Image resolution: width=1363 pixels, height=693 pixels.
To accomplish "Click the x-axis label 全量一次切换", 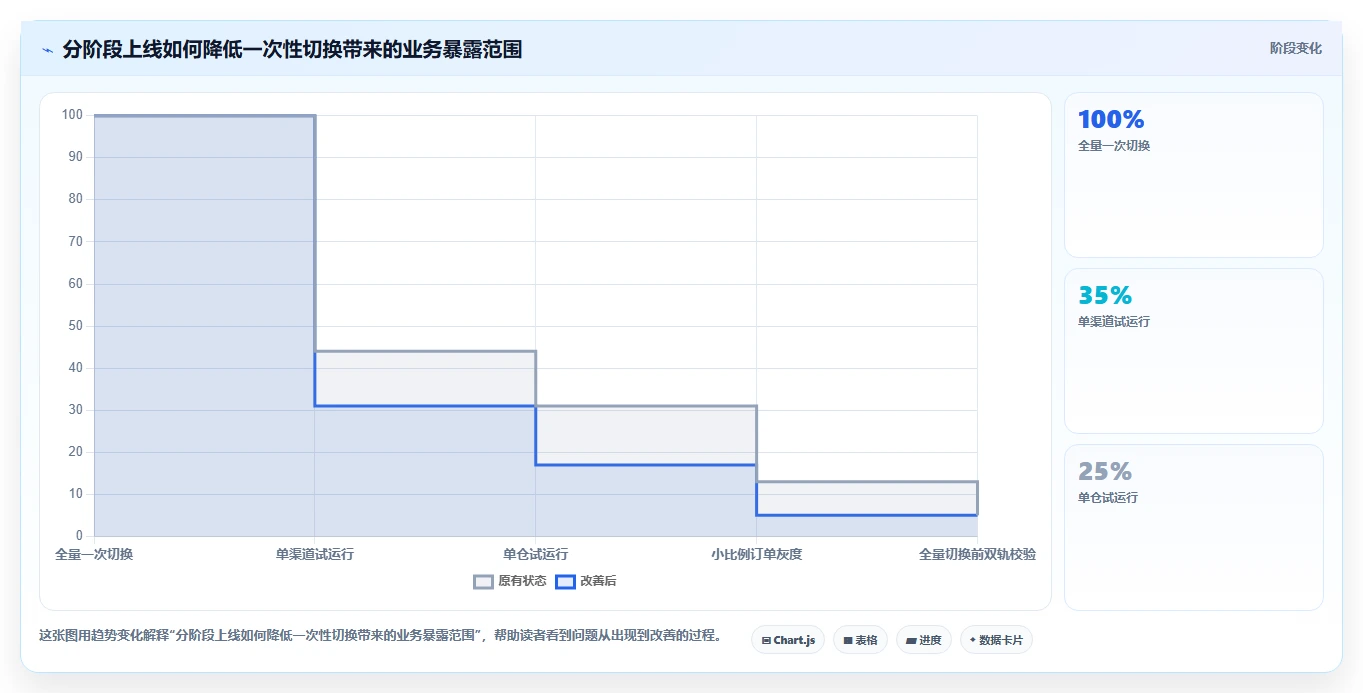I will tap(94, 554).
